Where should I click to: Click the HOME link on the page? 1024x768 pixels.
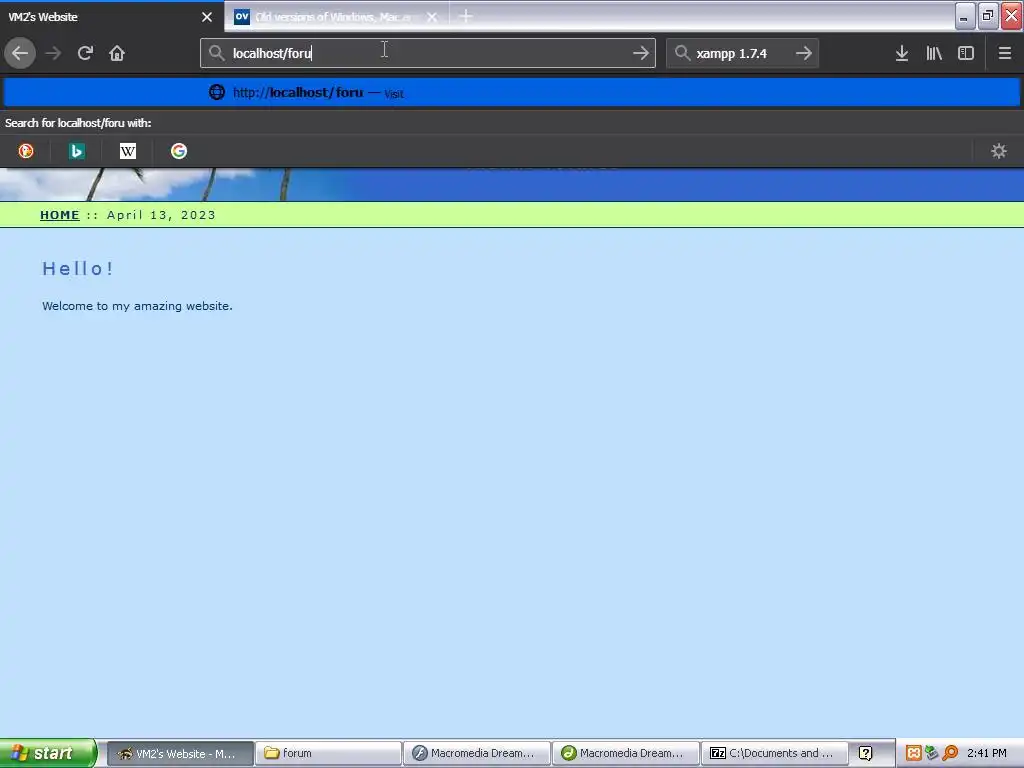click(59, 215)
